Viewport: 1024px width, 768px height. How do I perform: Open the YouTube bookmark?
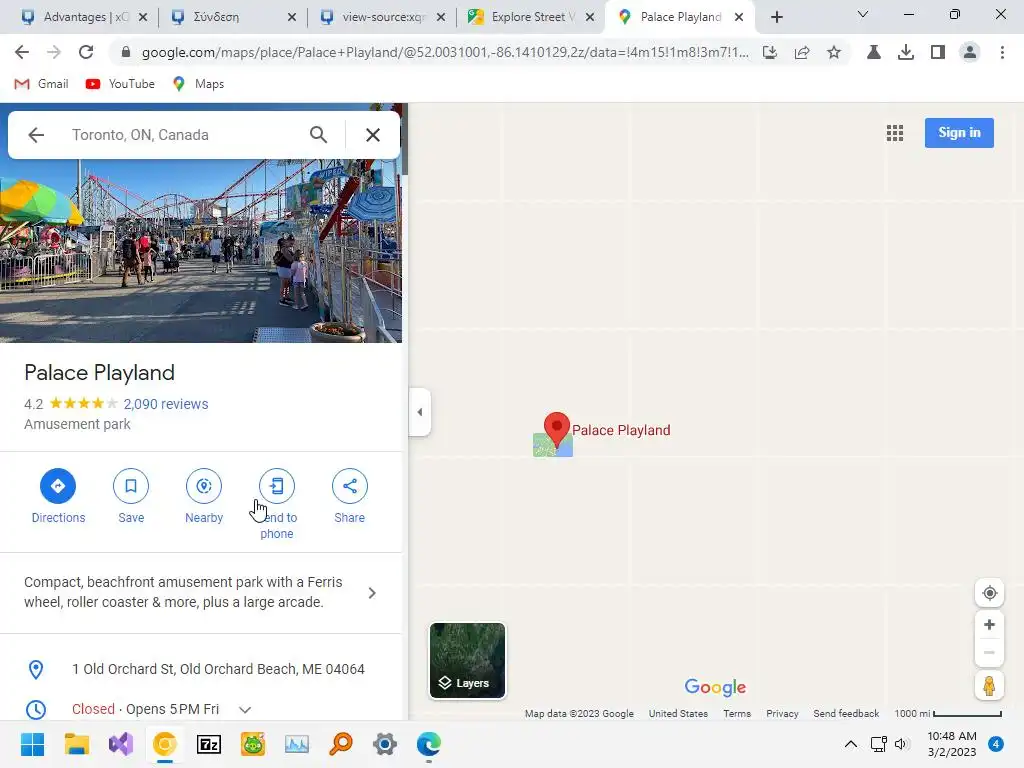[x=120, y=84]
